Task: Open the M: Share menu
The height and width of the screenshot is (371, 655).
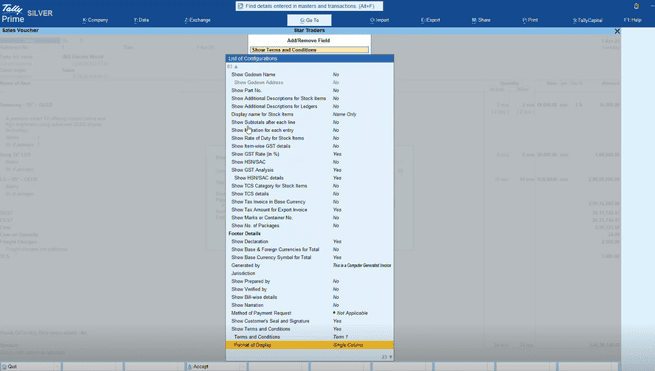Action: tap(481, 20)
